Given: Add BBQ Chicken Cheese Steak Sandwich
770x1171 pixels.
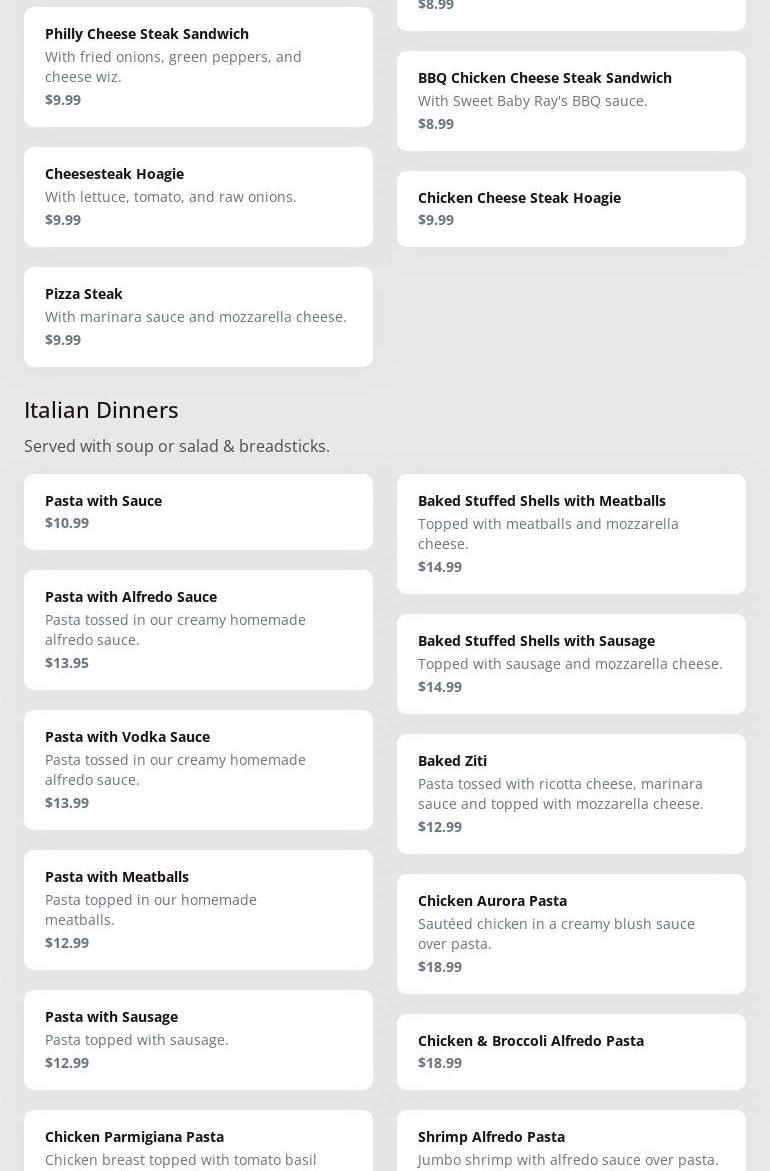Looking at the screenshot, I should pos(571,100).
